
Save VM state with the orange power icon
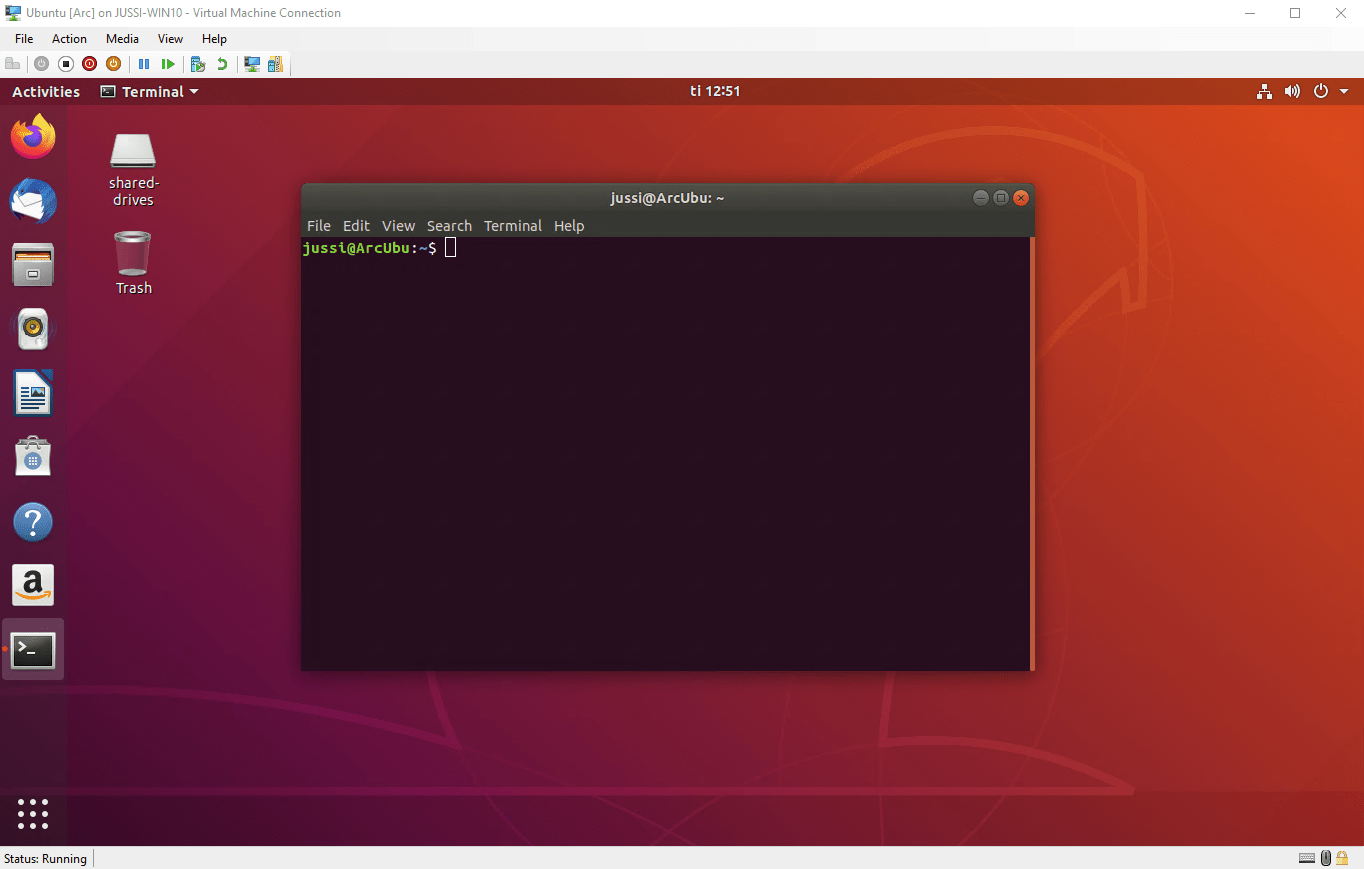click(114, 64)
